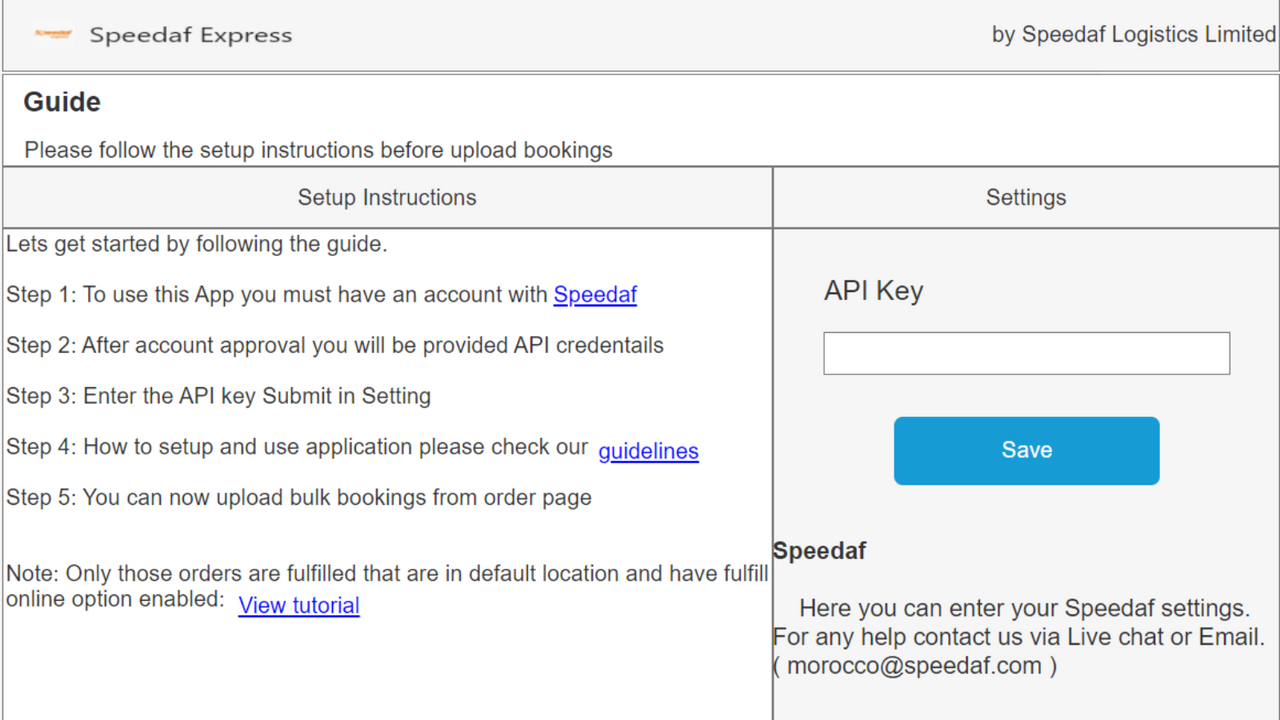Click 'Here you can enter your Speedaf settings' text

click(x=1025, y=607)
